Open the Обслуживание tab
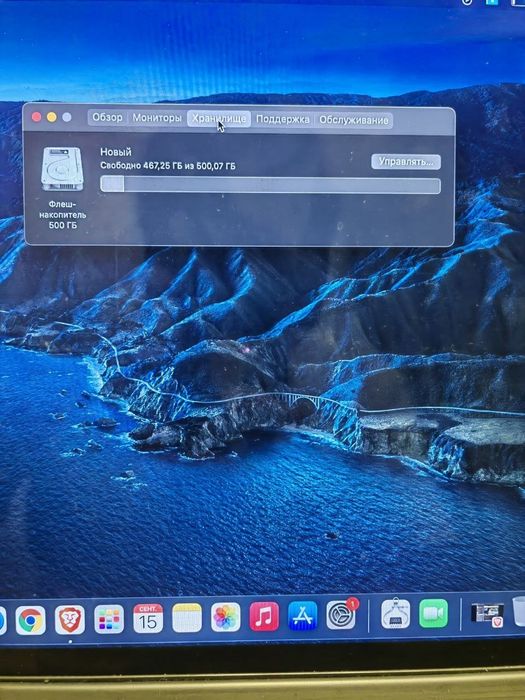The width and height of the screenshot is (525, 700). coord(354,120)
